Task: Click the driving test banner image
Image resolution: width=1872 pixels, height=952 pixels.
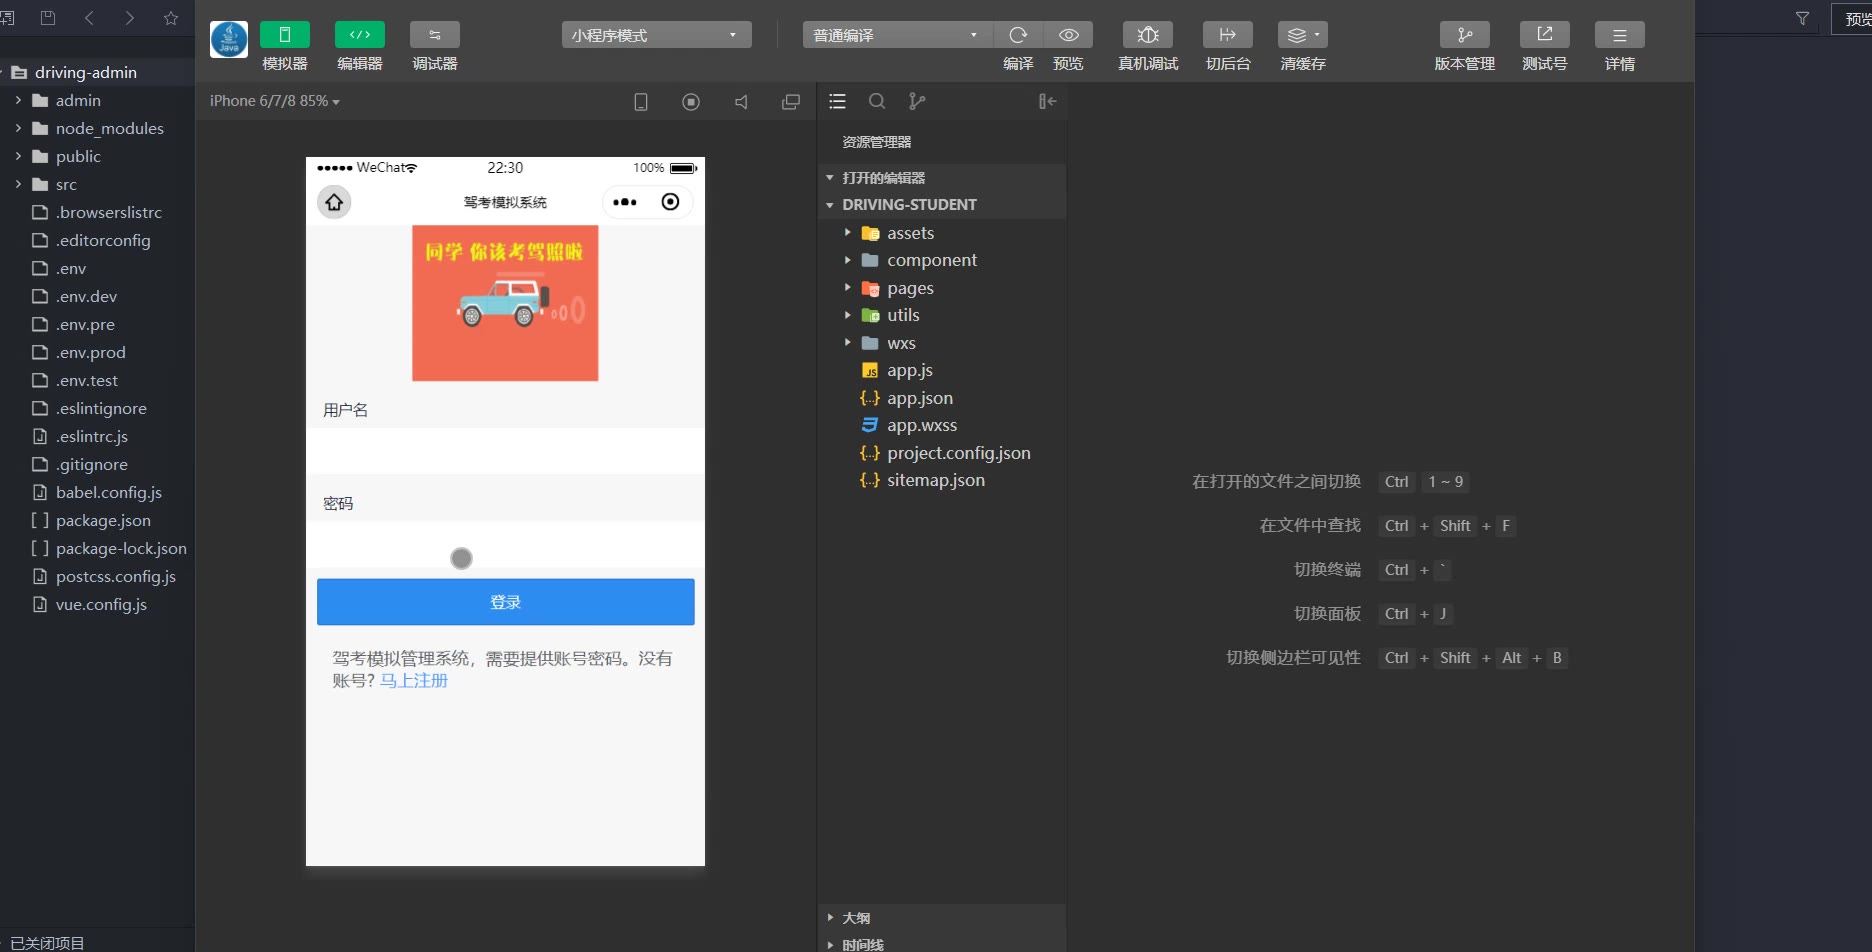Action: pos(505,303)
